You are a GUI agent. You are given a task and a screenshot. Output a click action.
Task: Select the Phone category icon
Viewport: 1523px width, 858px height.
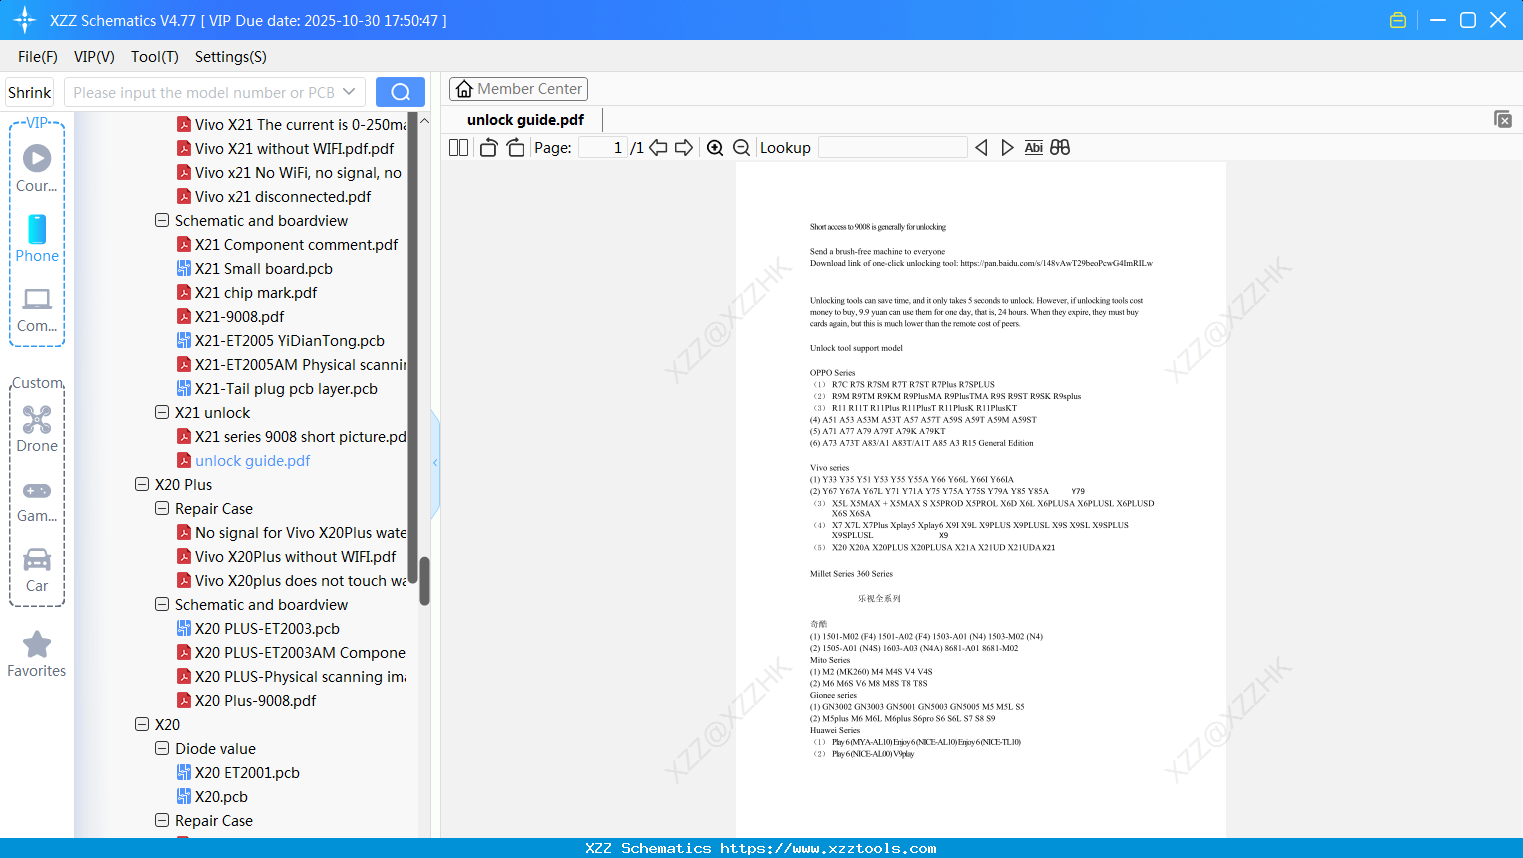(x=37, y=238)
